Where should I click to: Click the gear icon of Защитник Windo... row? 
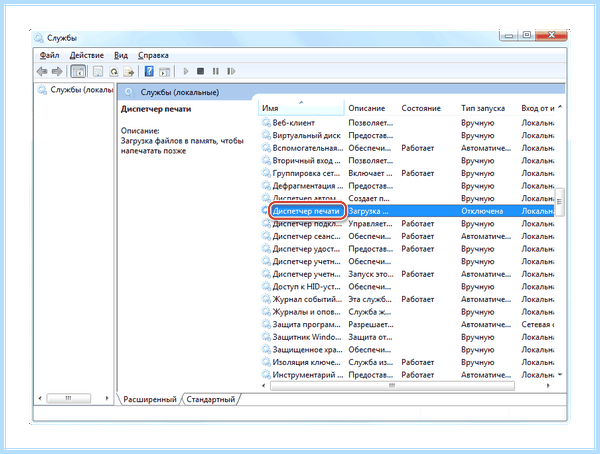click(266, 337)
